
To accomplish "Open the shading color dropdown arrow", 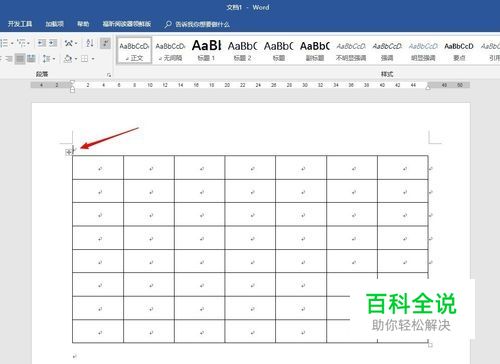I will coord(76,59).
